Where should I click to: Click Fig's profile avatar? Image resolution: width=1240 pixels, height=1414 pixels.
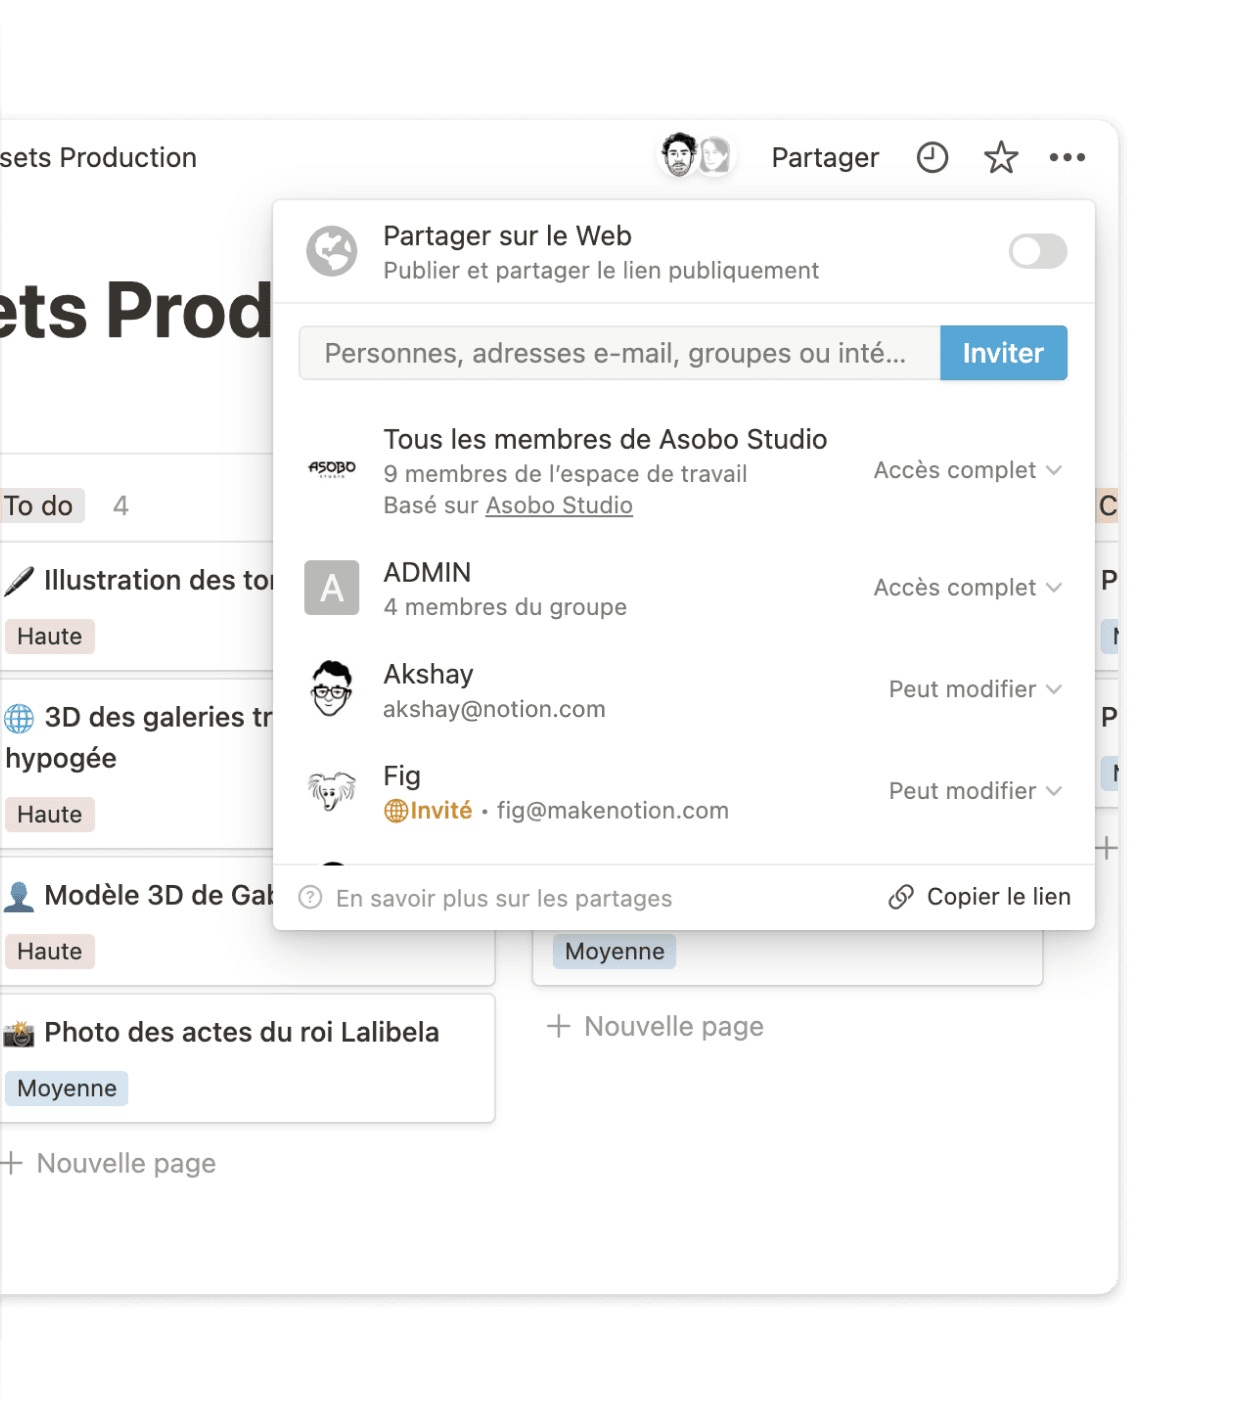(332, 792)
